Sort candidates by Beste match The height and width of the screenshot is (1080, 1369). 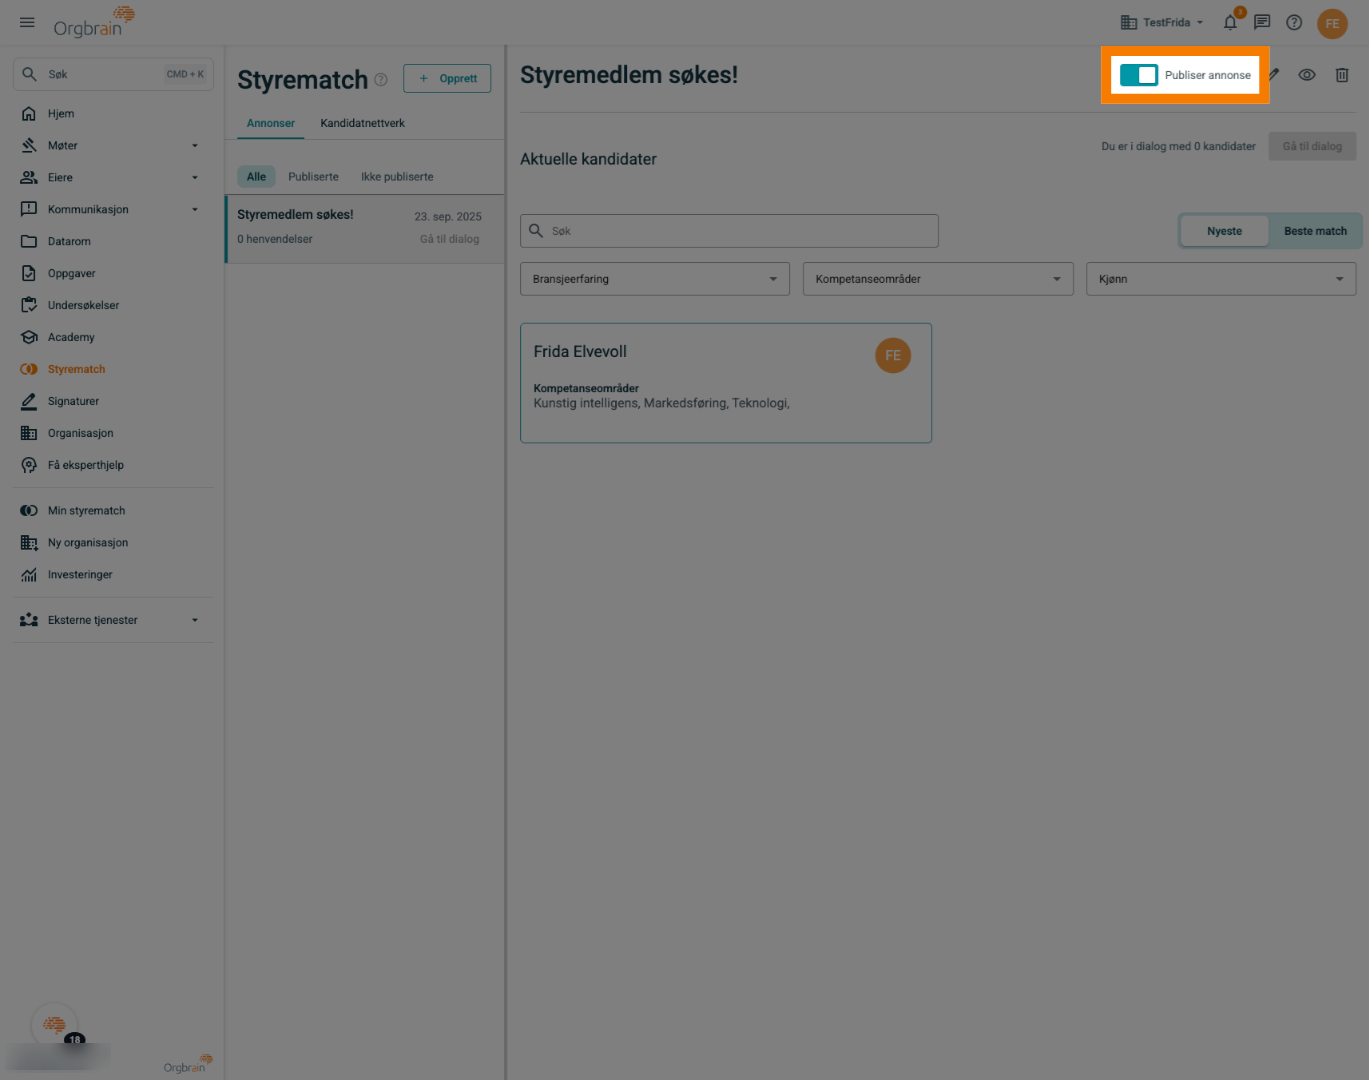1315,231
